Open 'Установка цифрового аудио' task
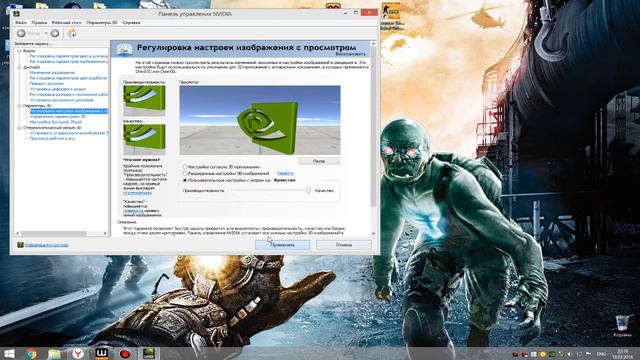 click(58, 89)
